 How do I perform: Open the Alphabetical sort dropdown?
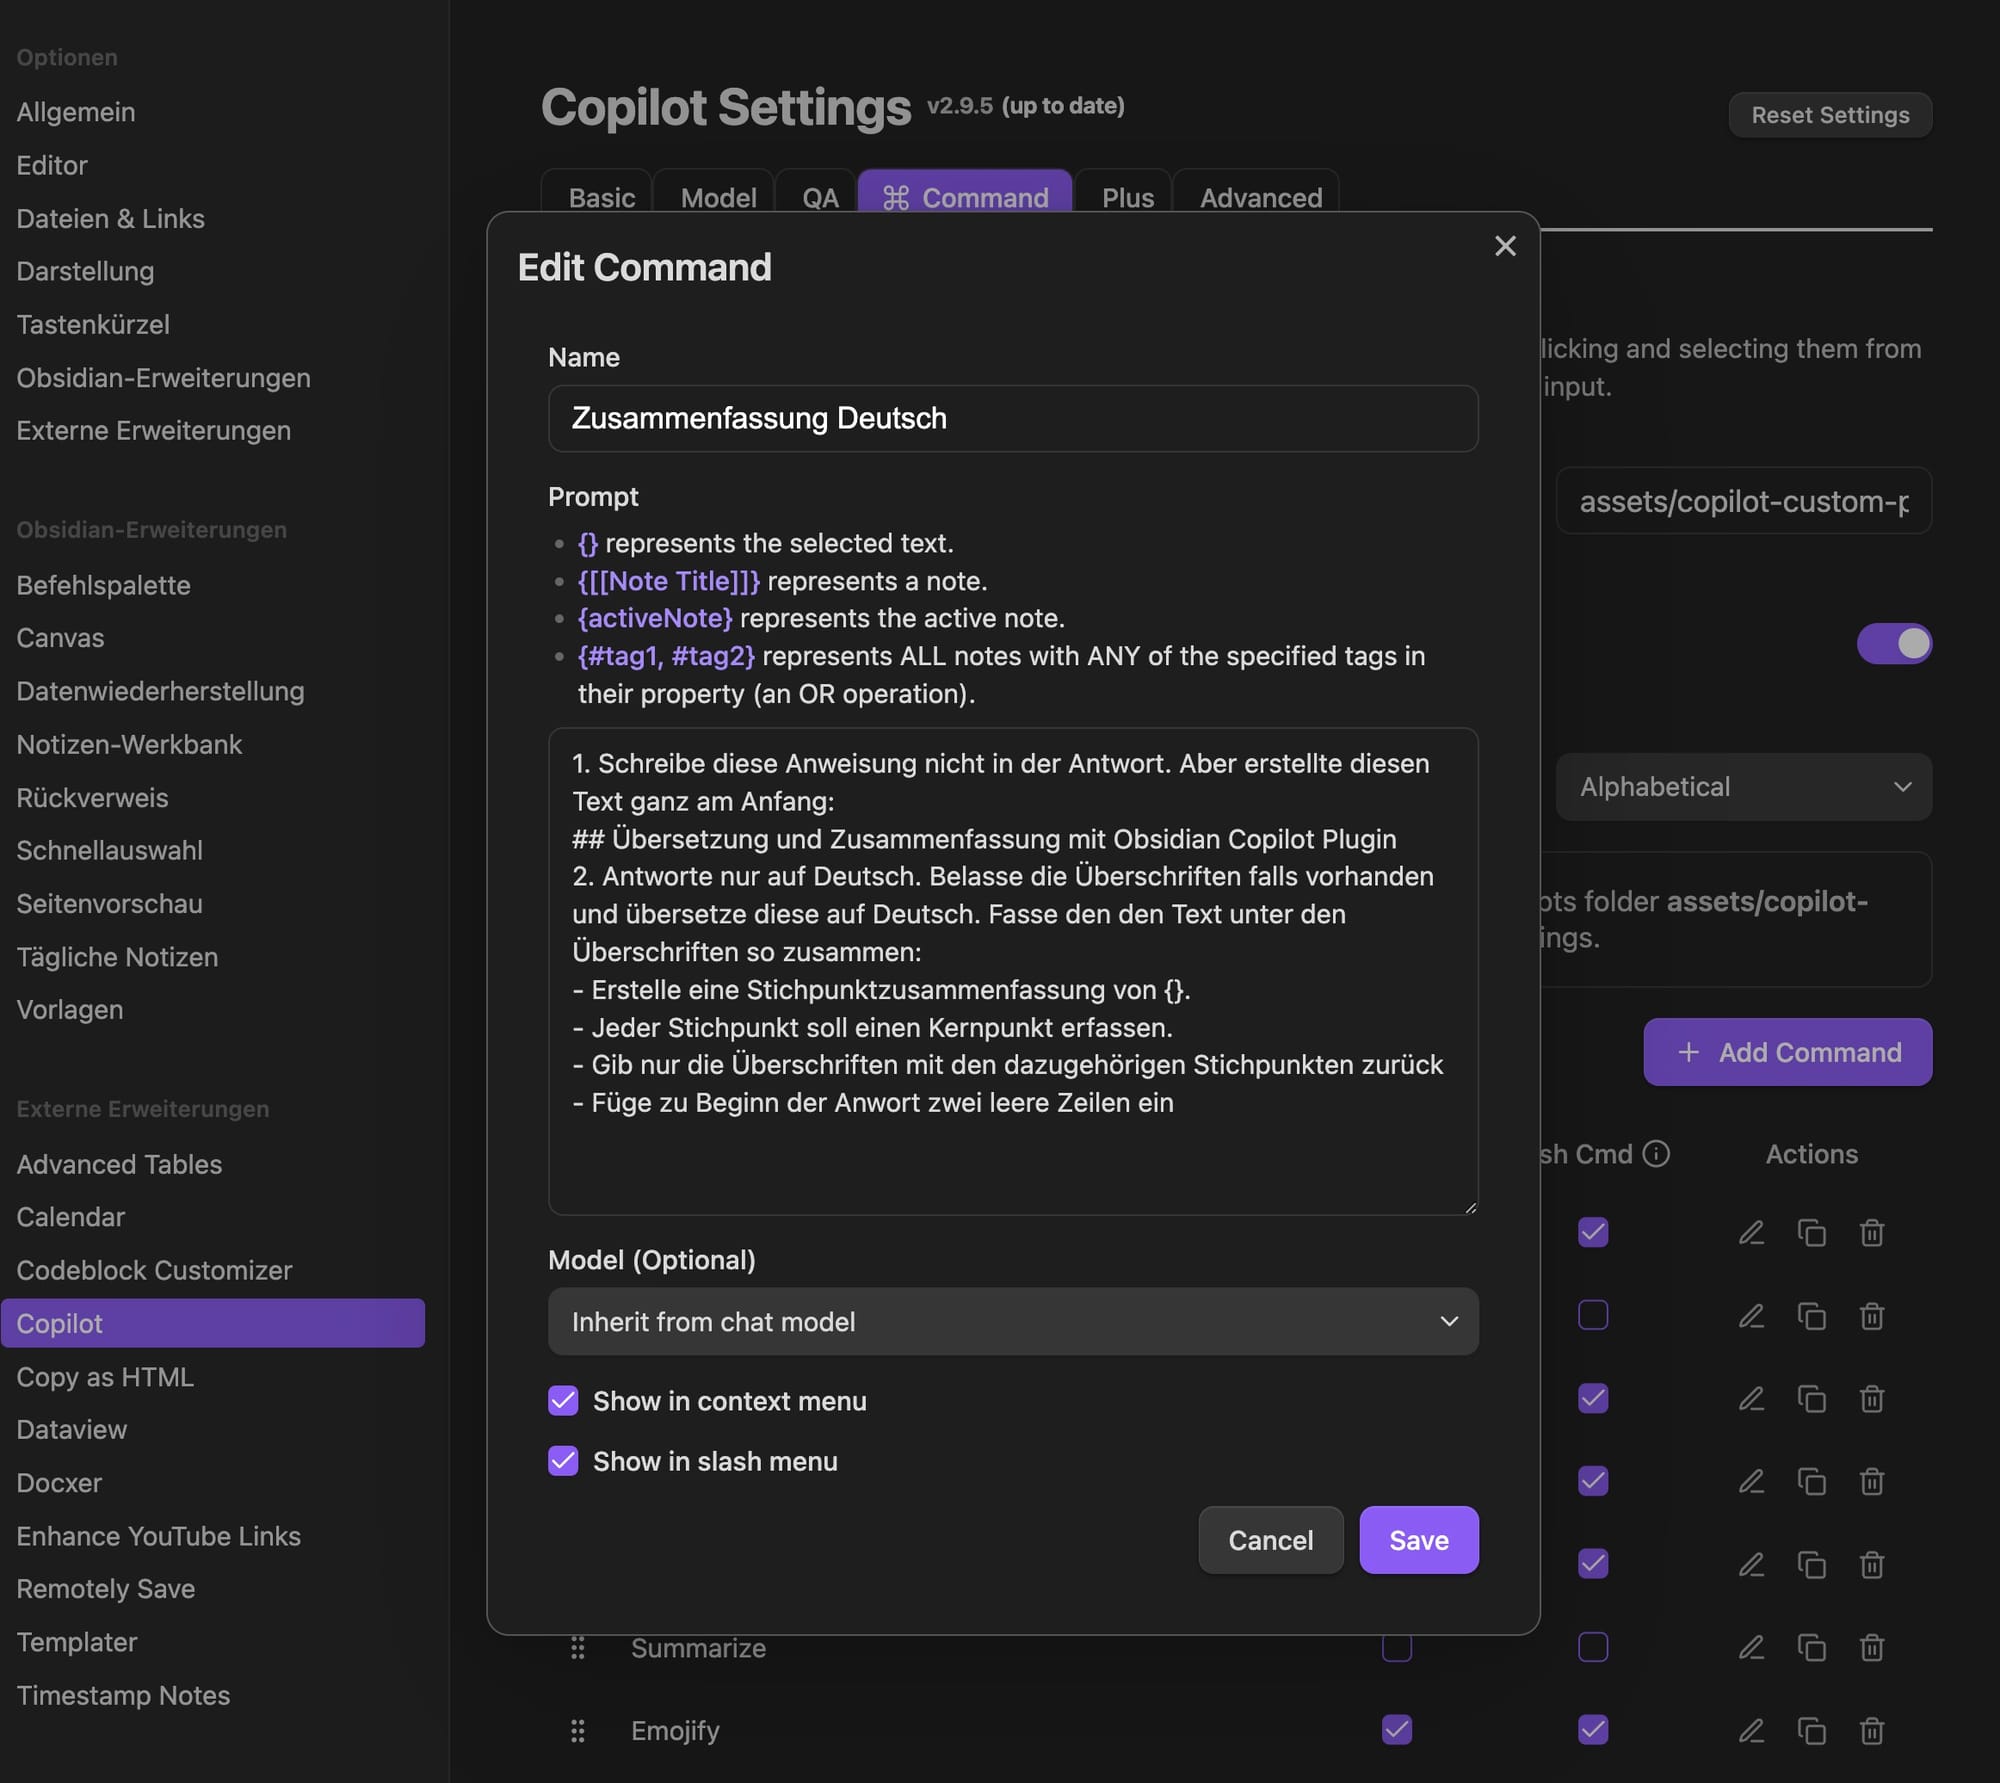pos(1744,787)
